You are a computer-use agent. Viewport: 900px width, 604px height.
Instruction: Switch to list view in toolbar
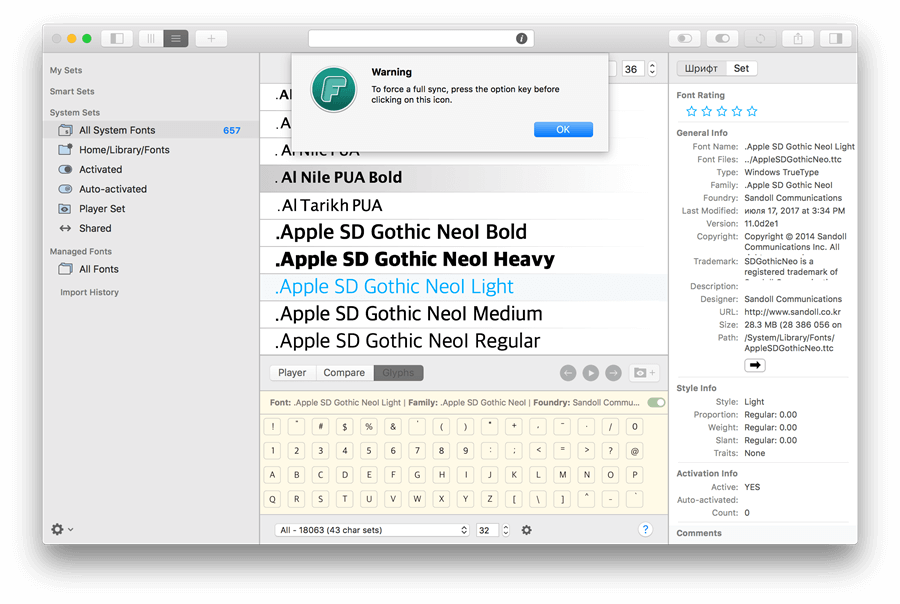pos(176,38)
